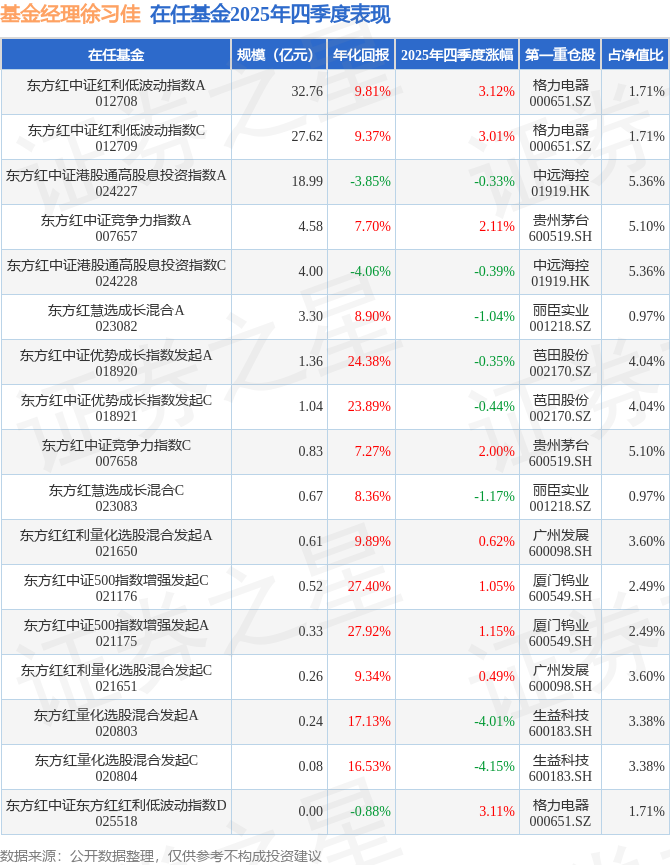Select the 年化回报 column header

[x=361, y=55]
